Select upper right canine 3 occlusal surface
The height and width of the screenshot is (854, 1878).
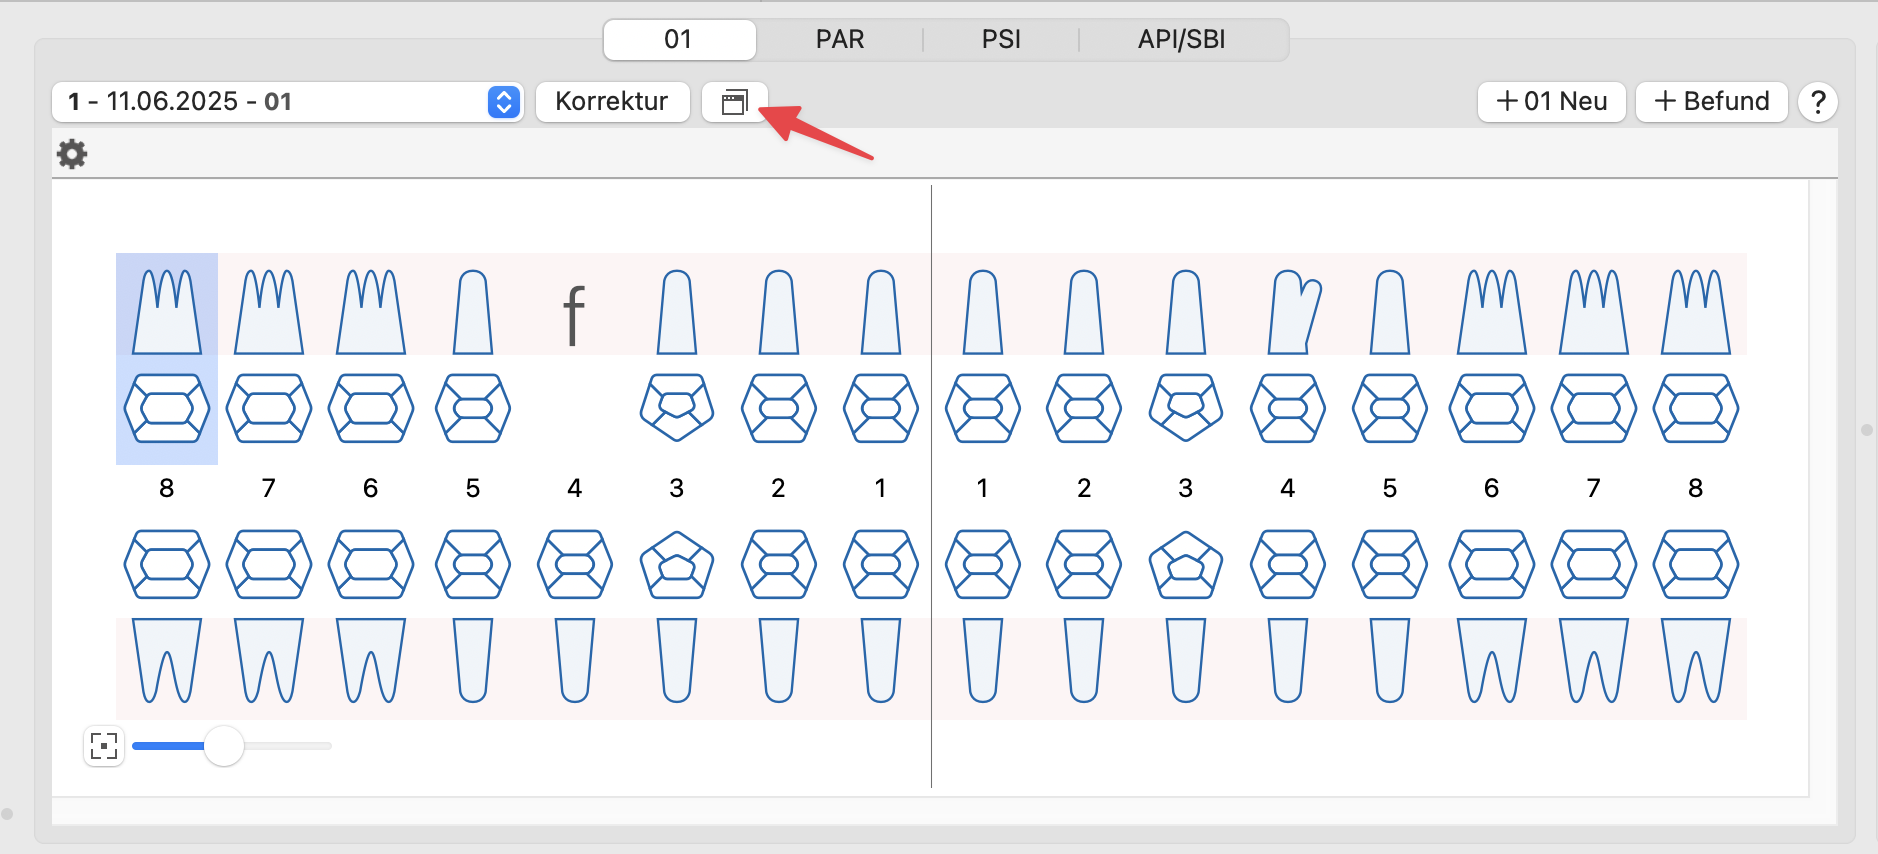click(x=677, y=408)
